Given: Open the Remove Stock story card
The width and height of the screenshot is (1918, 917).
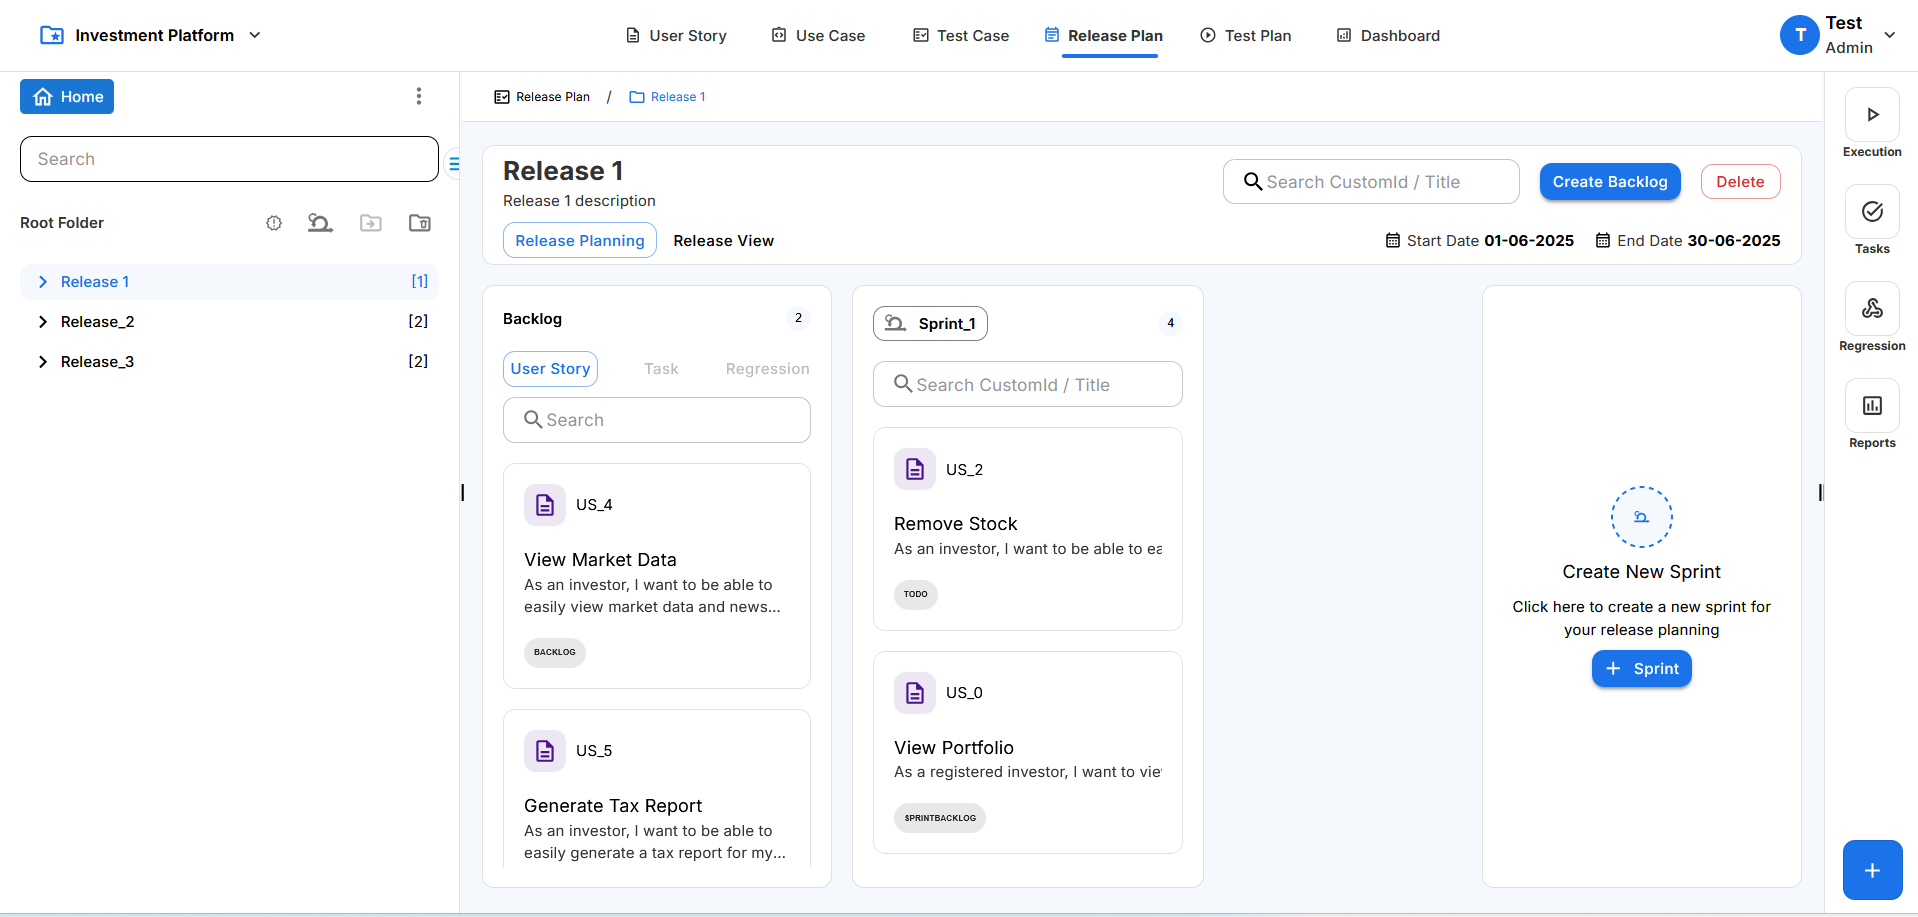Looking at the screenshot, I should pyautogui.click(x=1028, y=529).
